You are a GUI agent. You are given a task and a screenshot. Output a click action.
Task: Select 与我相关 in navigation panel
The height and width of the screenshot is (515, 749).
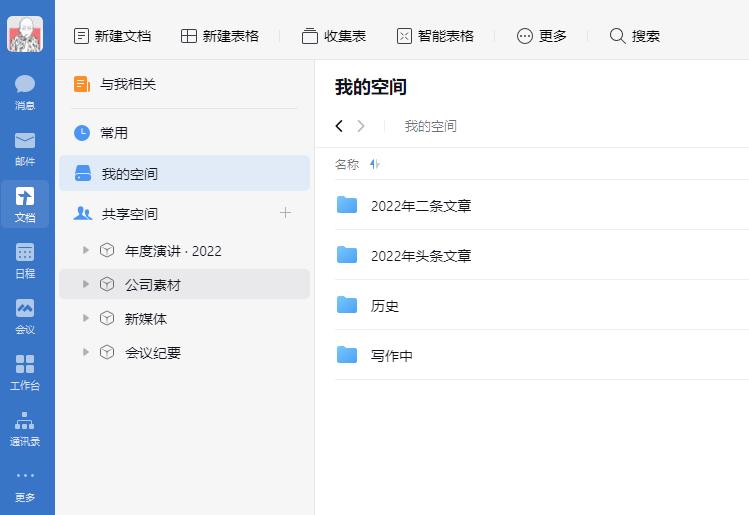[184, 84]
